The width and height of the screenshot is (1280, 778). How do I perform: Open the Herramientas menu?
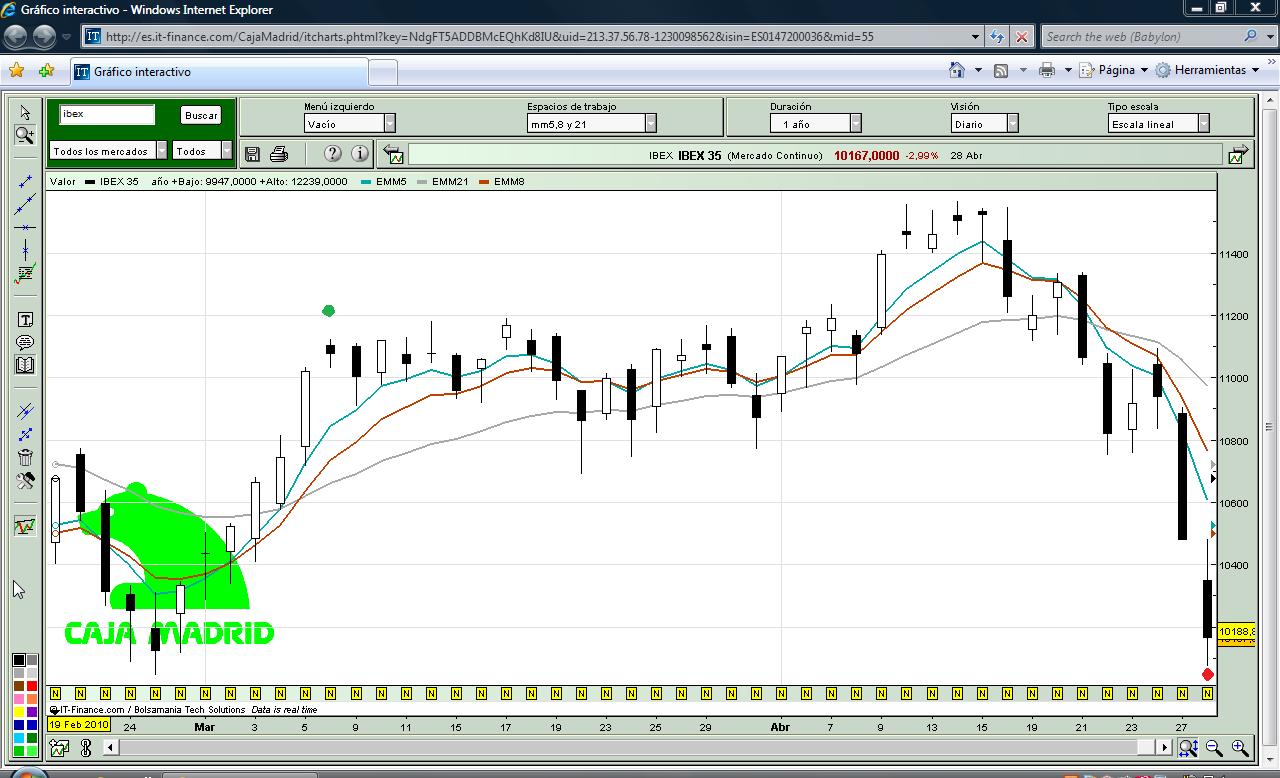click(x=1209, y=70)
